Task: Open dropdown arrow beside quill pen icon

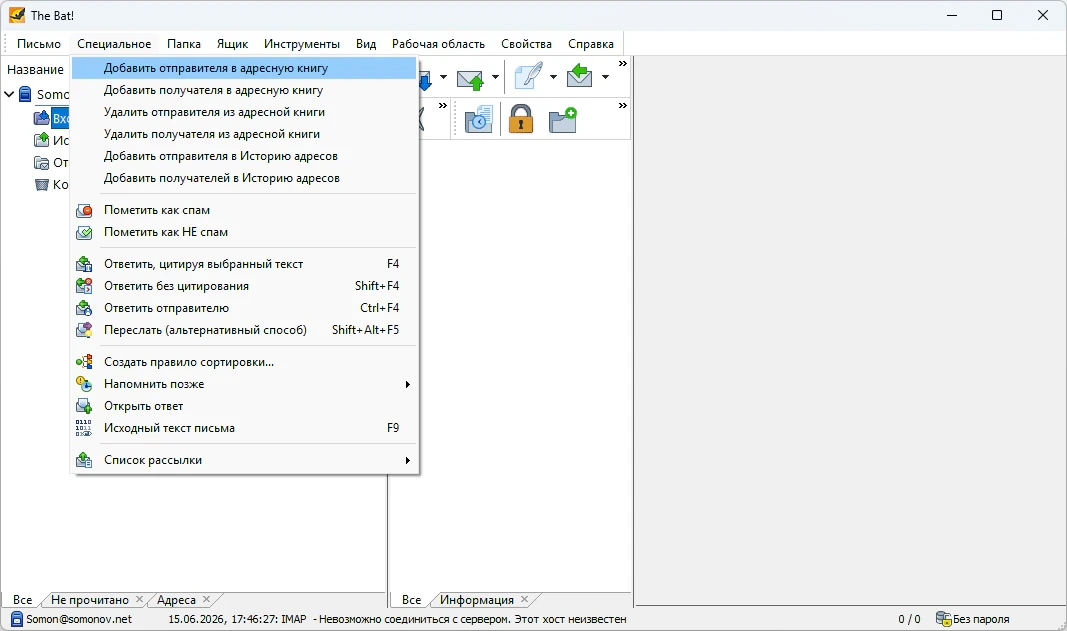Action: [x=553, y=77]
